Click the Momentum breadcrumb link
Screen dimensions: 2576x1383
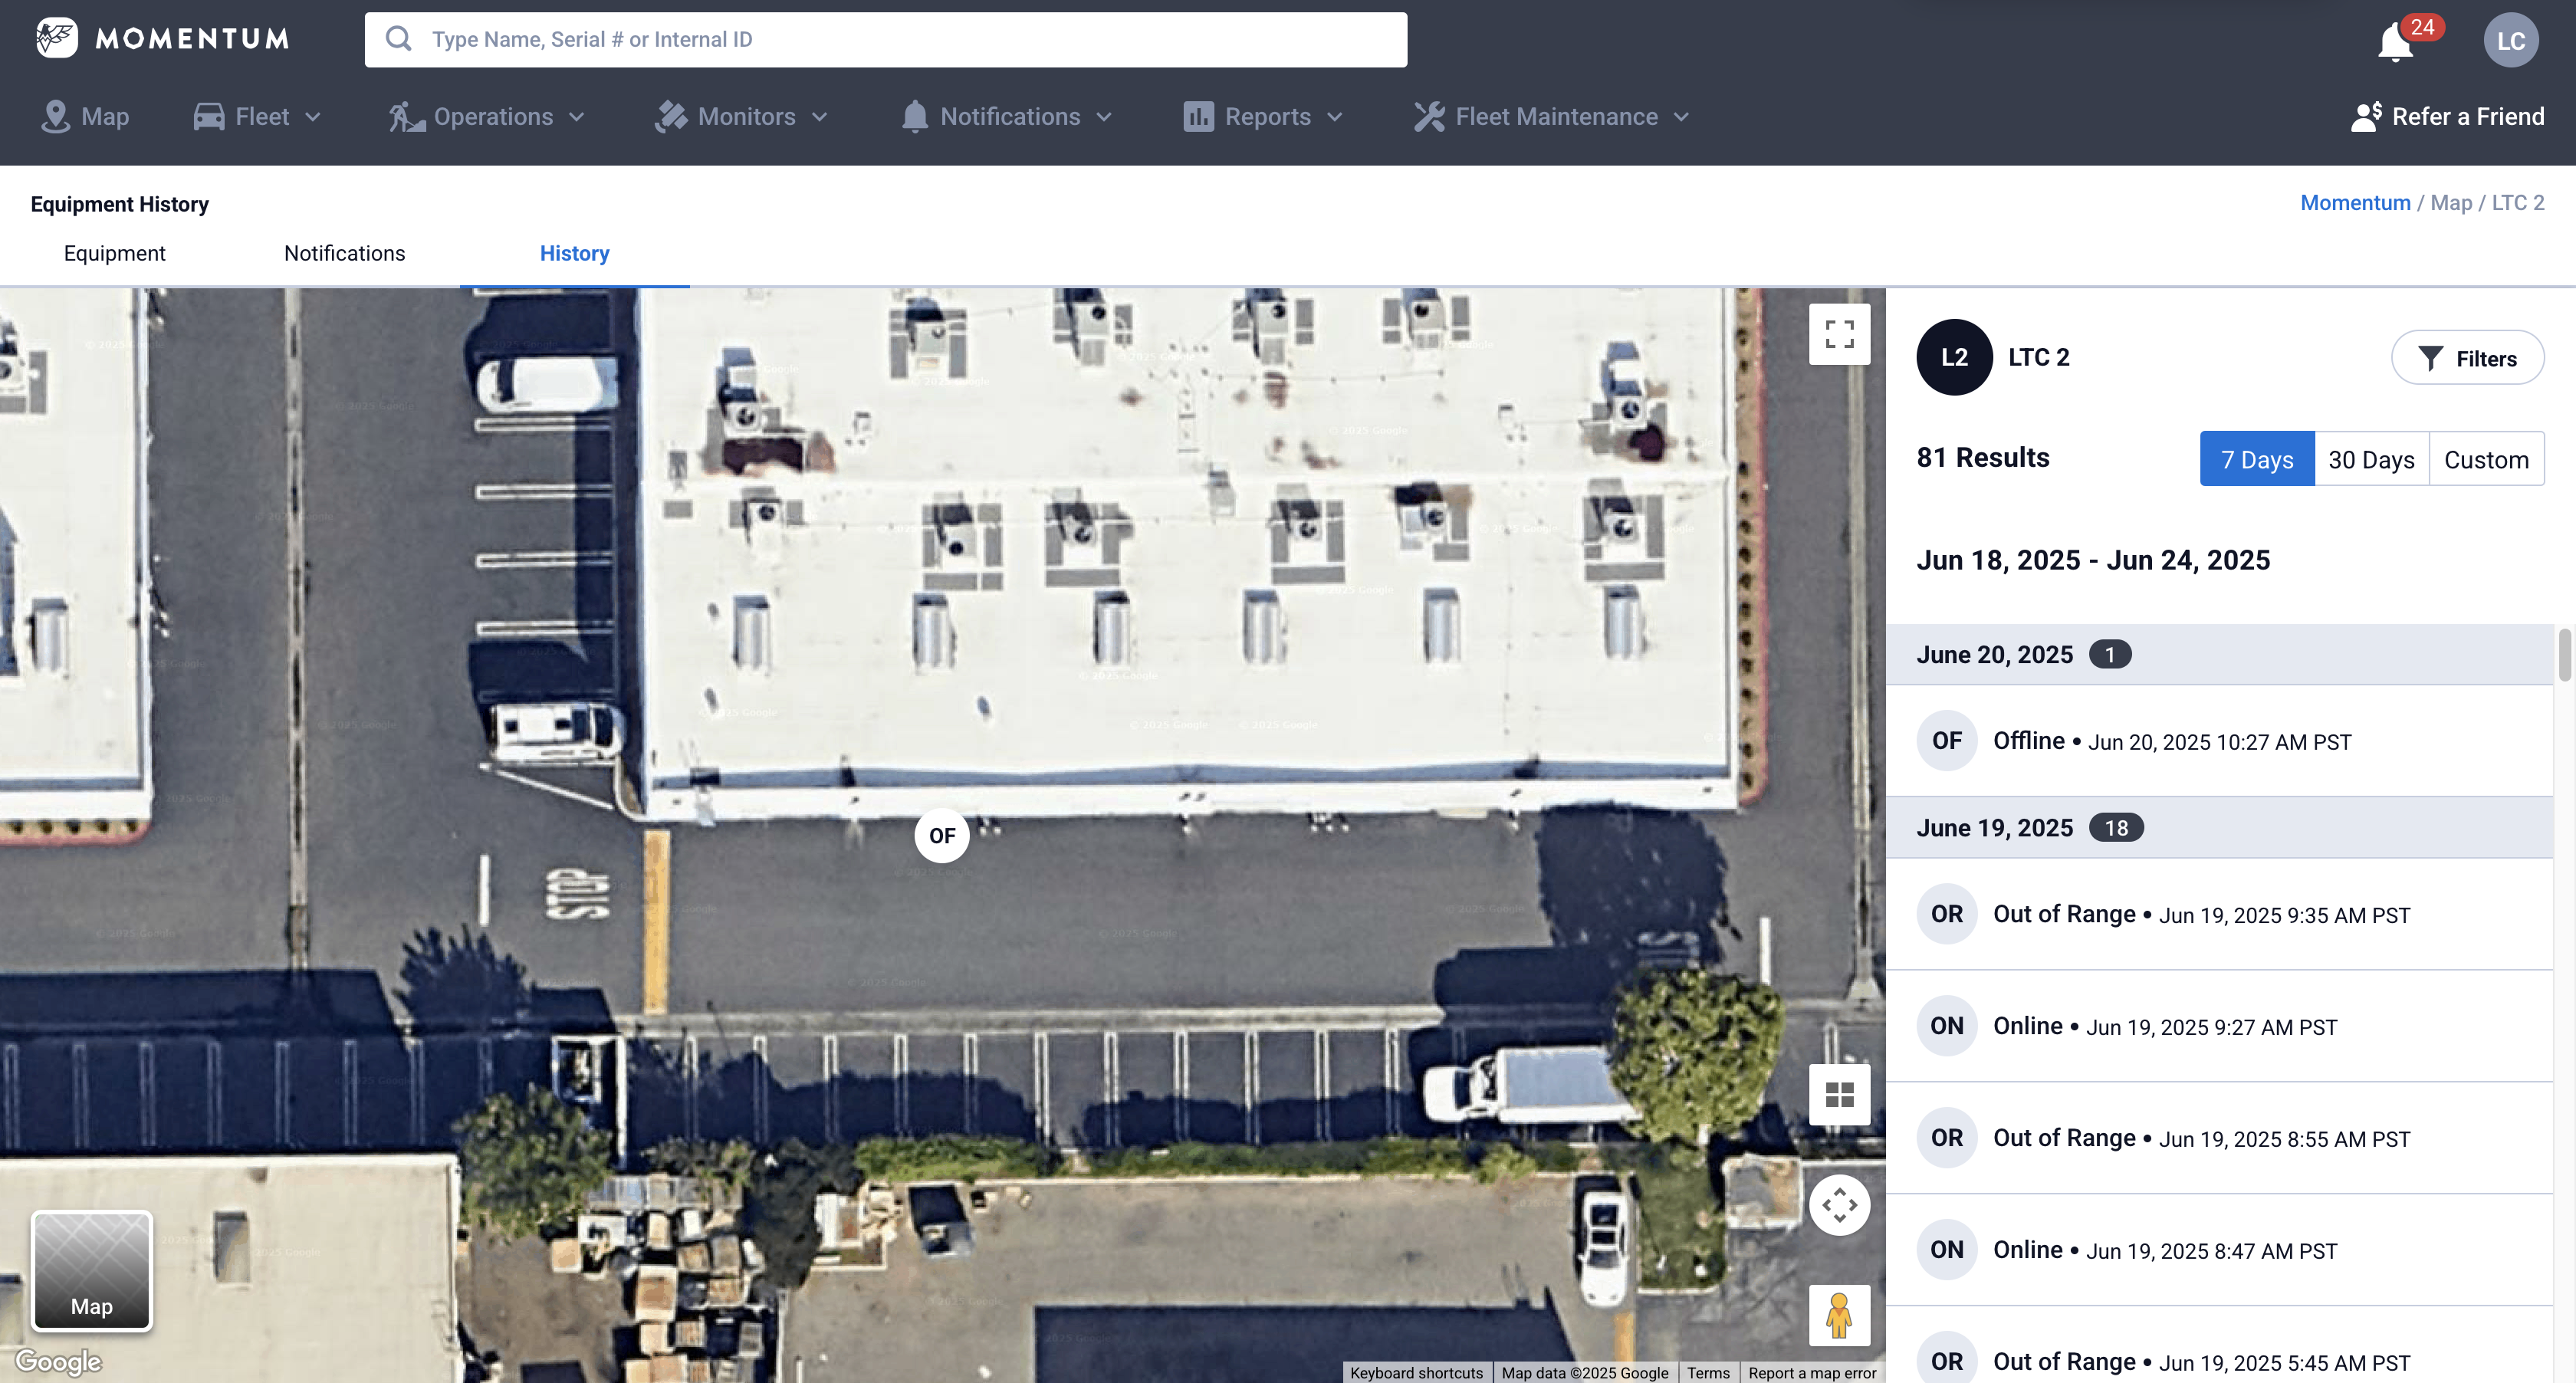2355,203
